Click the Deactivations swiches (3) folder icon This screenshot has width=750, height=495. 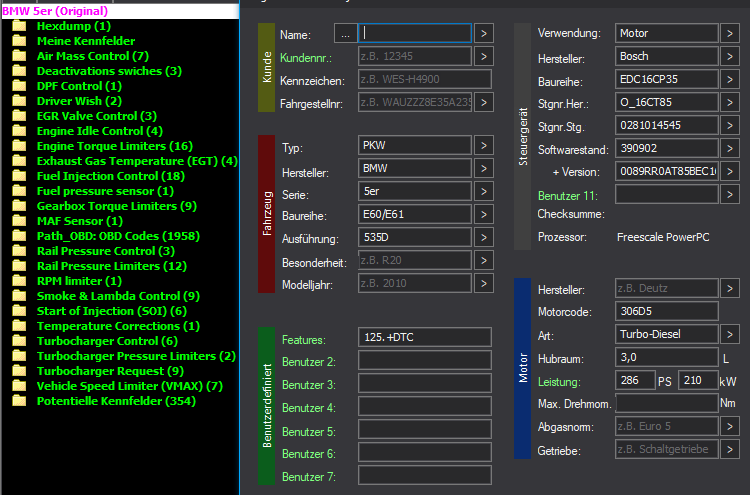19,71
